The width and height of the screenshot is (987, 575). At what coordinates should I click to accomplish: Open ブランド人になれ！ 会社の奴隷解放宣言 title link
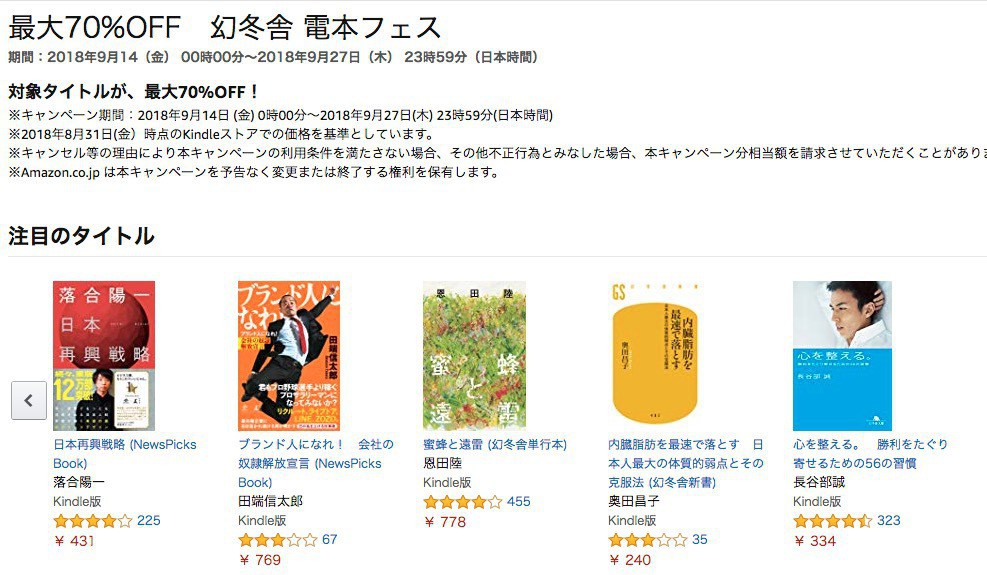(316, 463)
